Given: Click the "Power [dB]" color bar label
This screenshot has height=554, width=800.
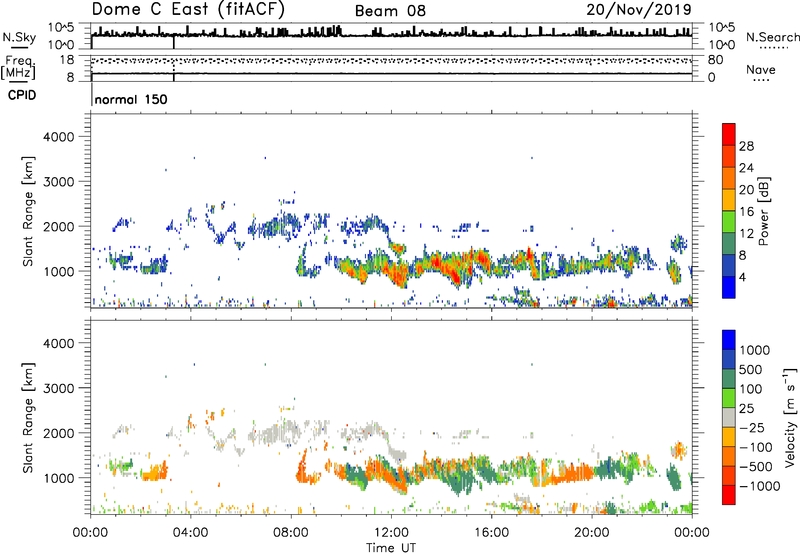Looking at the screenshot, I should tap(764, 211).
